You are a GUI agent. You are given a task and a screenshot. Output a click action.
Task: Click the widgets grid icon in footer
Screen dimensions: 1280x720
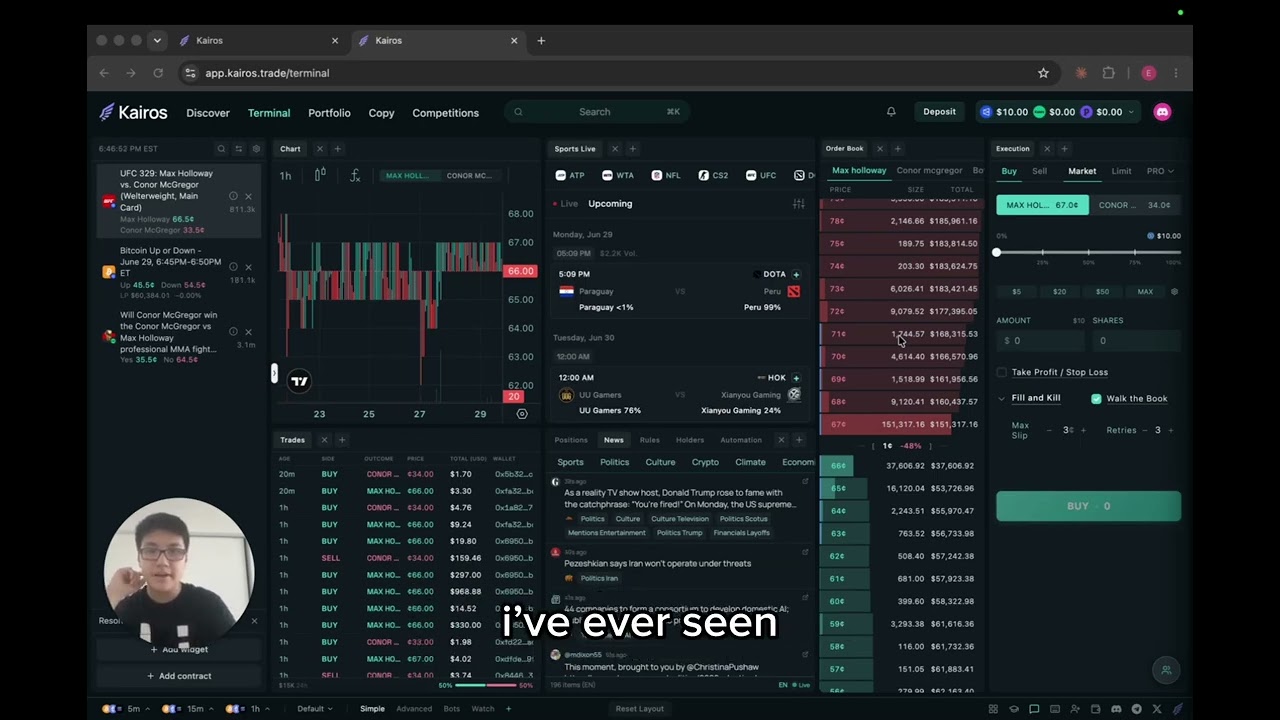tap(993, 709)
